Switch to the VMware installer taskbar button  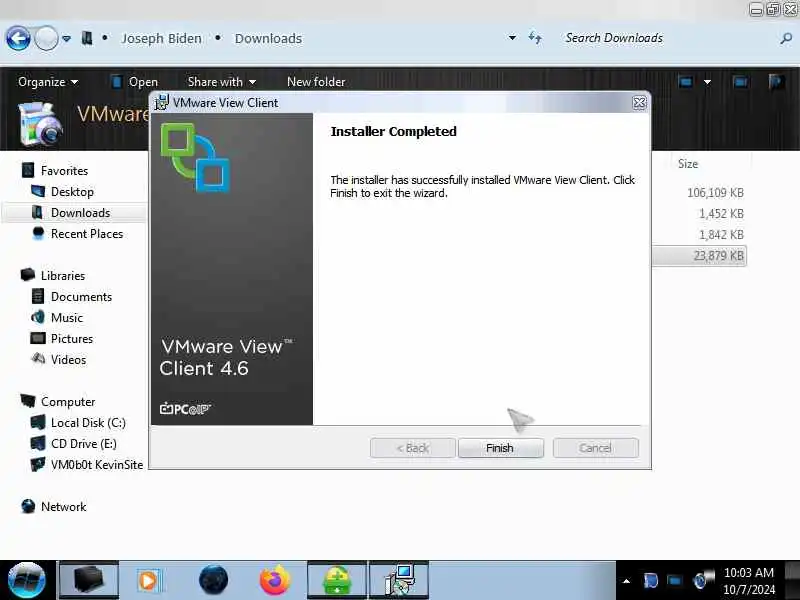pyautogui.click(x=398, y=580)
